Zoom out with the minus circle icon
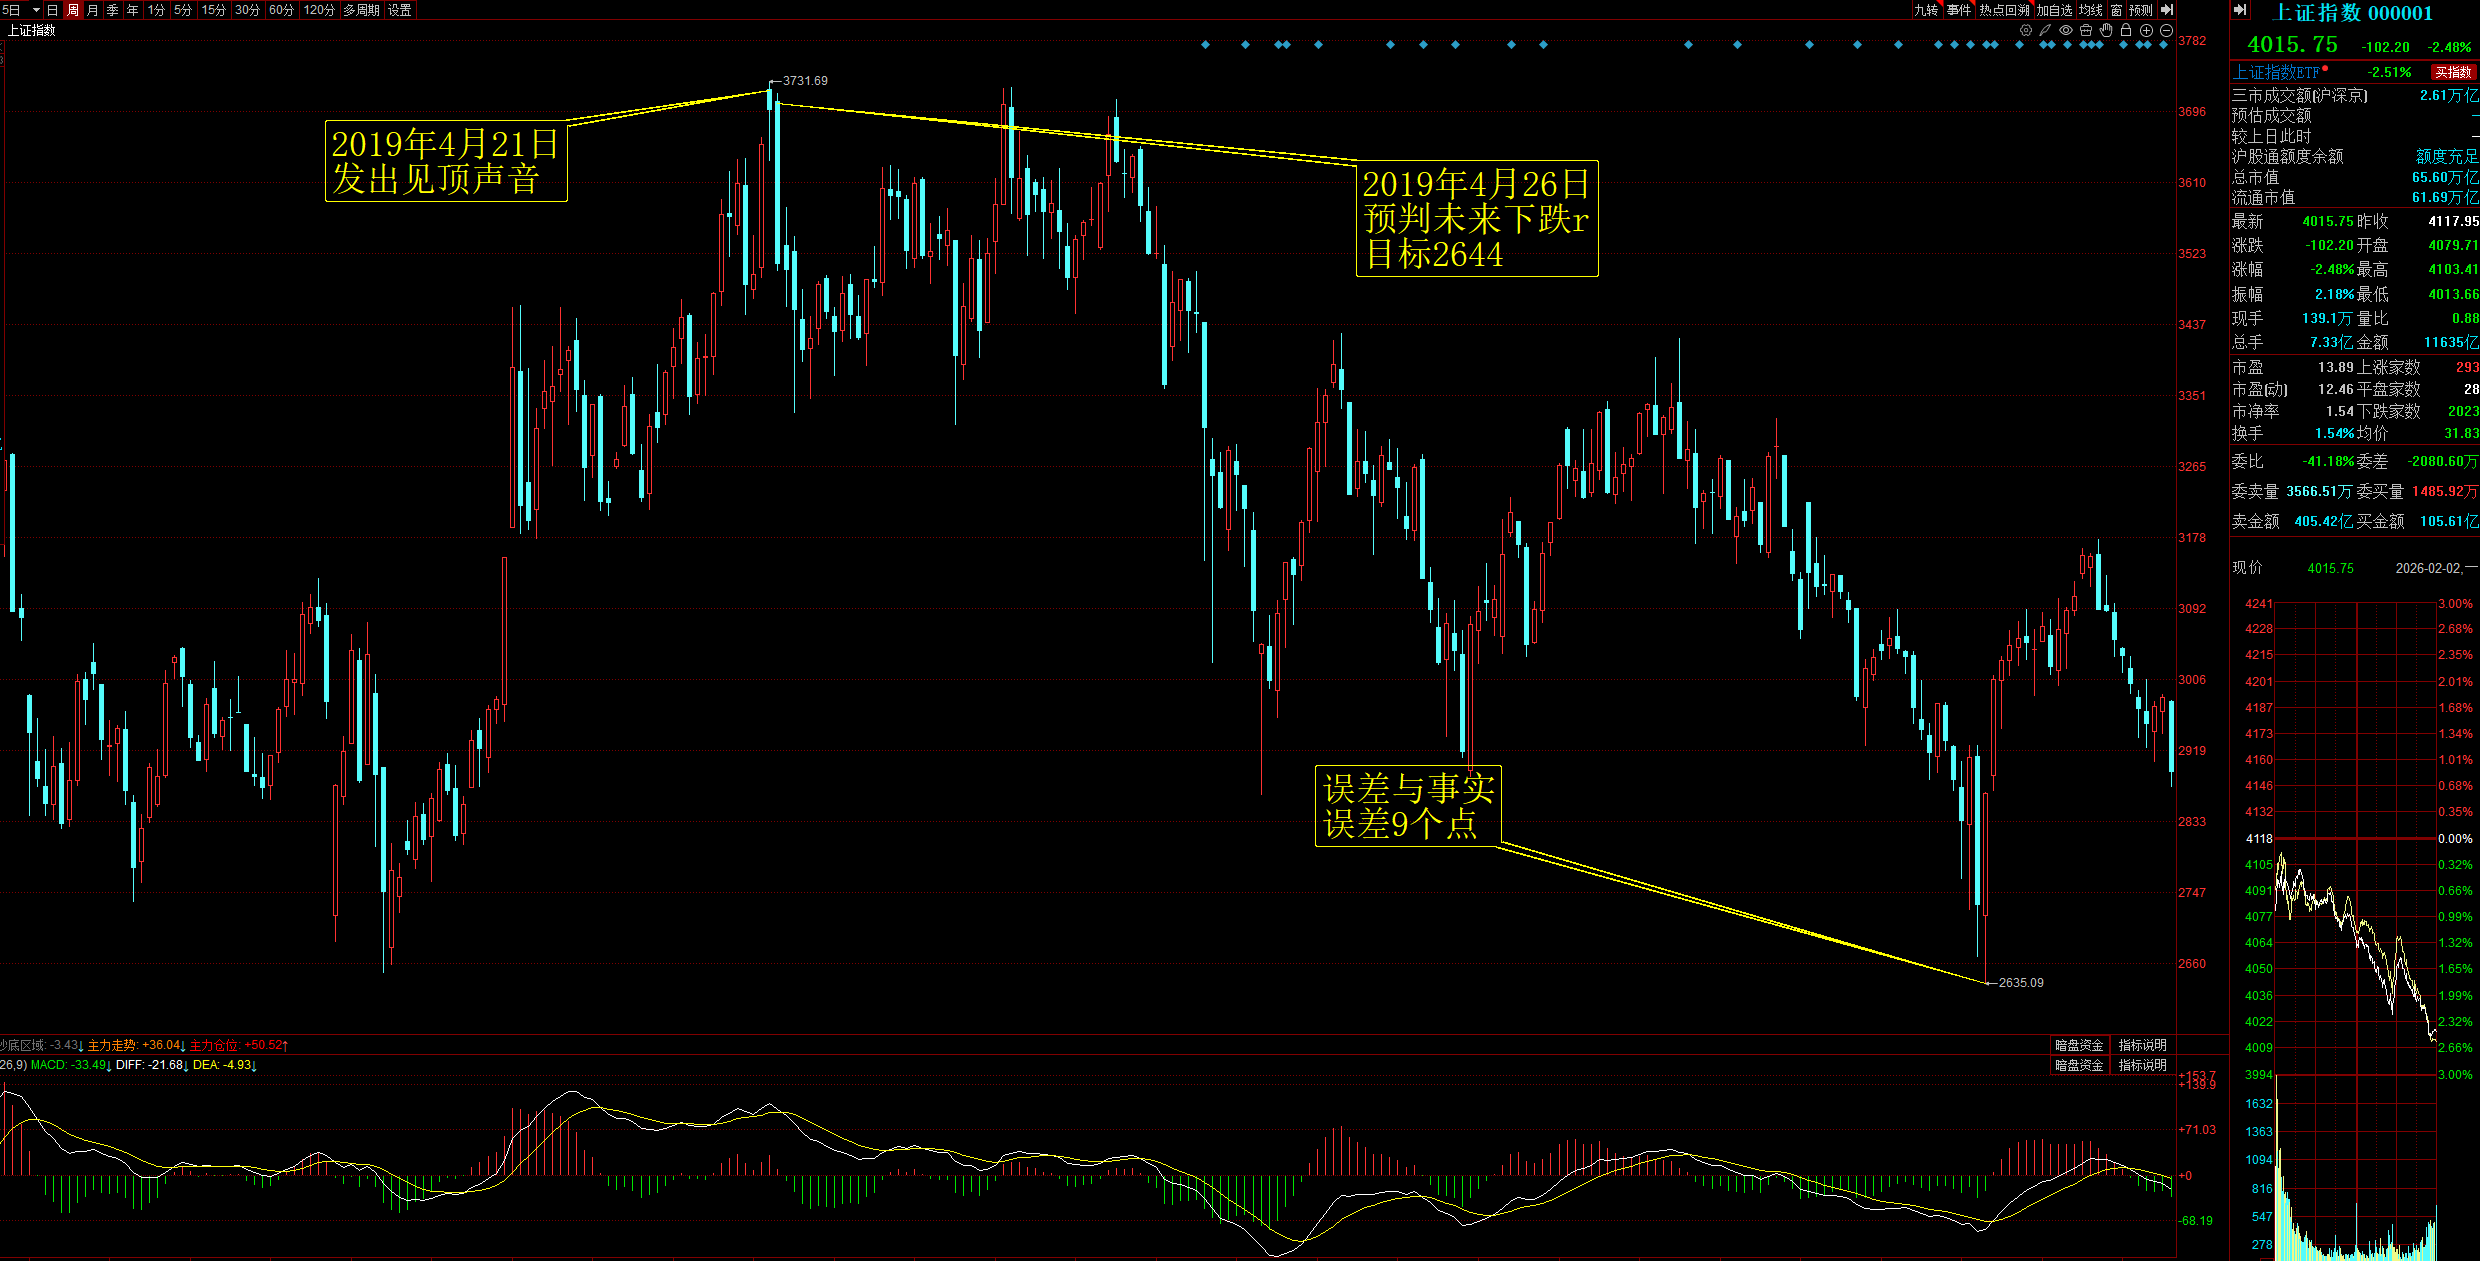Viewport: 2480px width, 1261px height. coord(2166,30)
